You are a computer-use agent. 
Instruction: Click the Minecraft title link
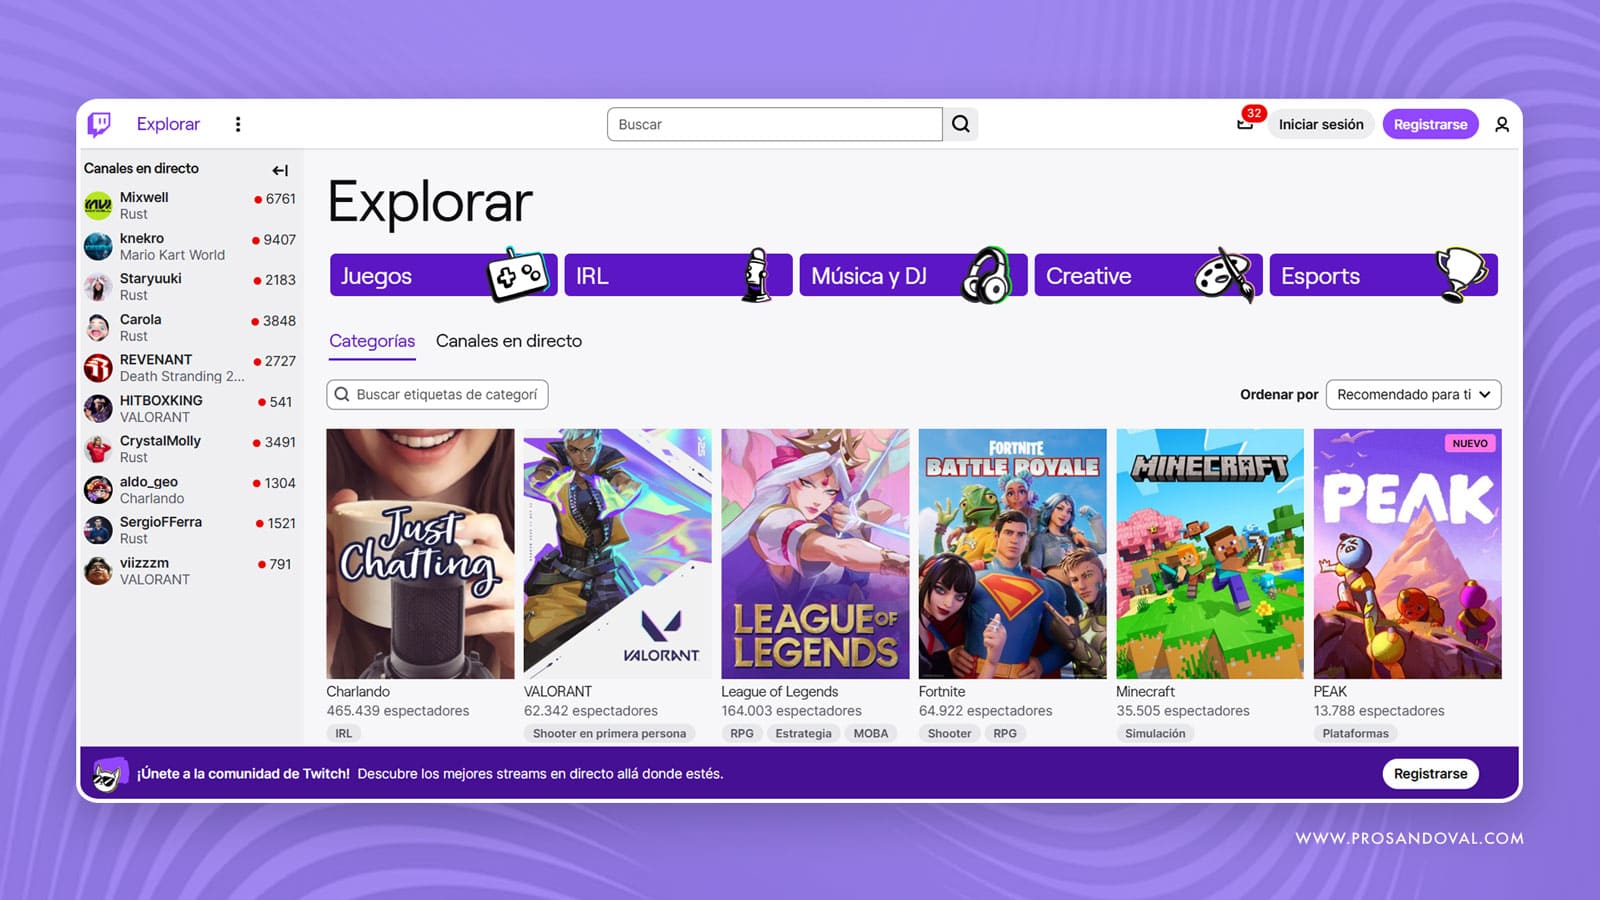coord(1145,691)
